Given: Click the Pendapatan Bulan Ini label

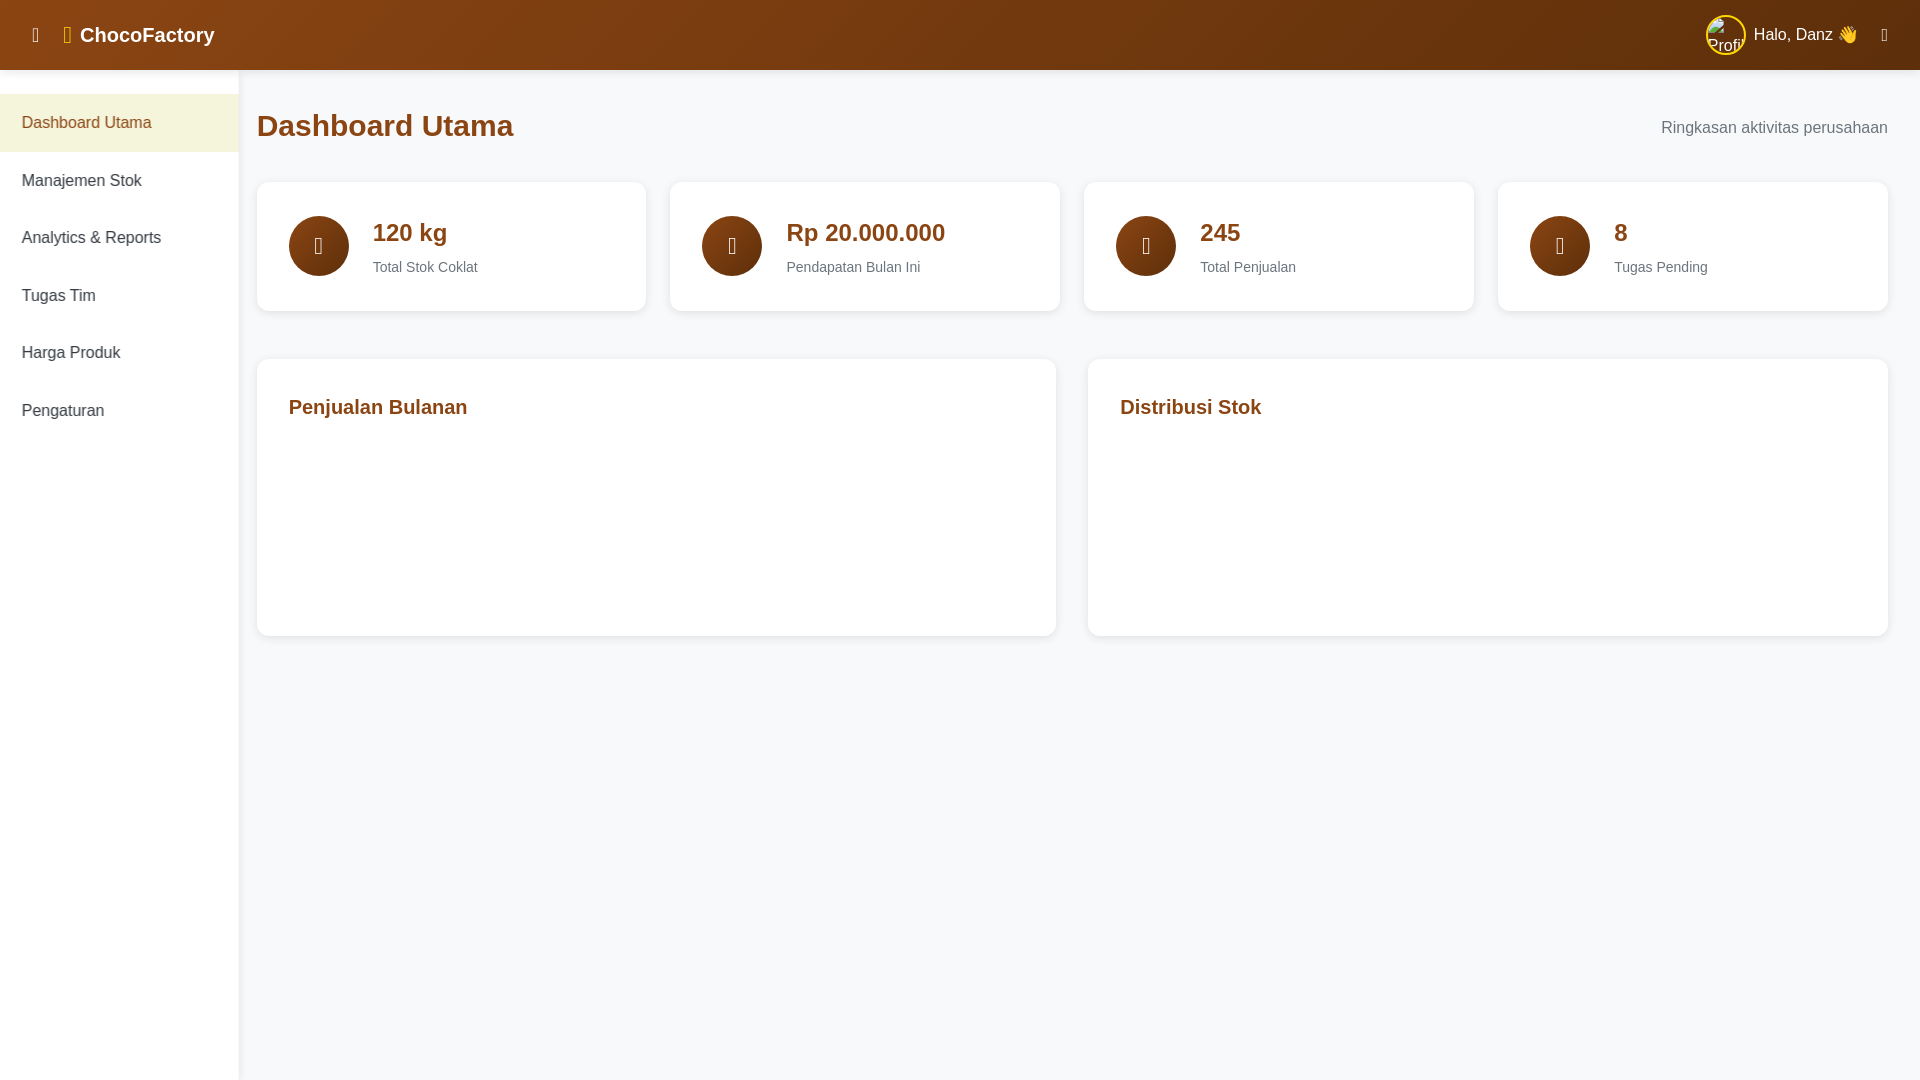Looking at the screenshot, I should (853, 267).
